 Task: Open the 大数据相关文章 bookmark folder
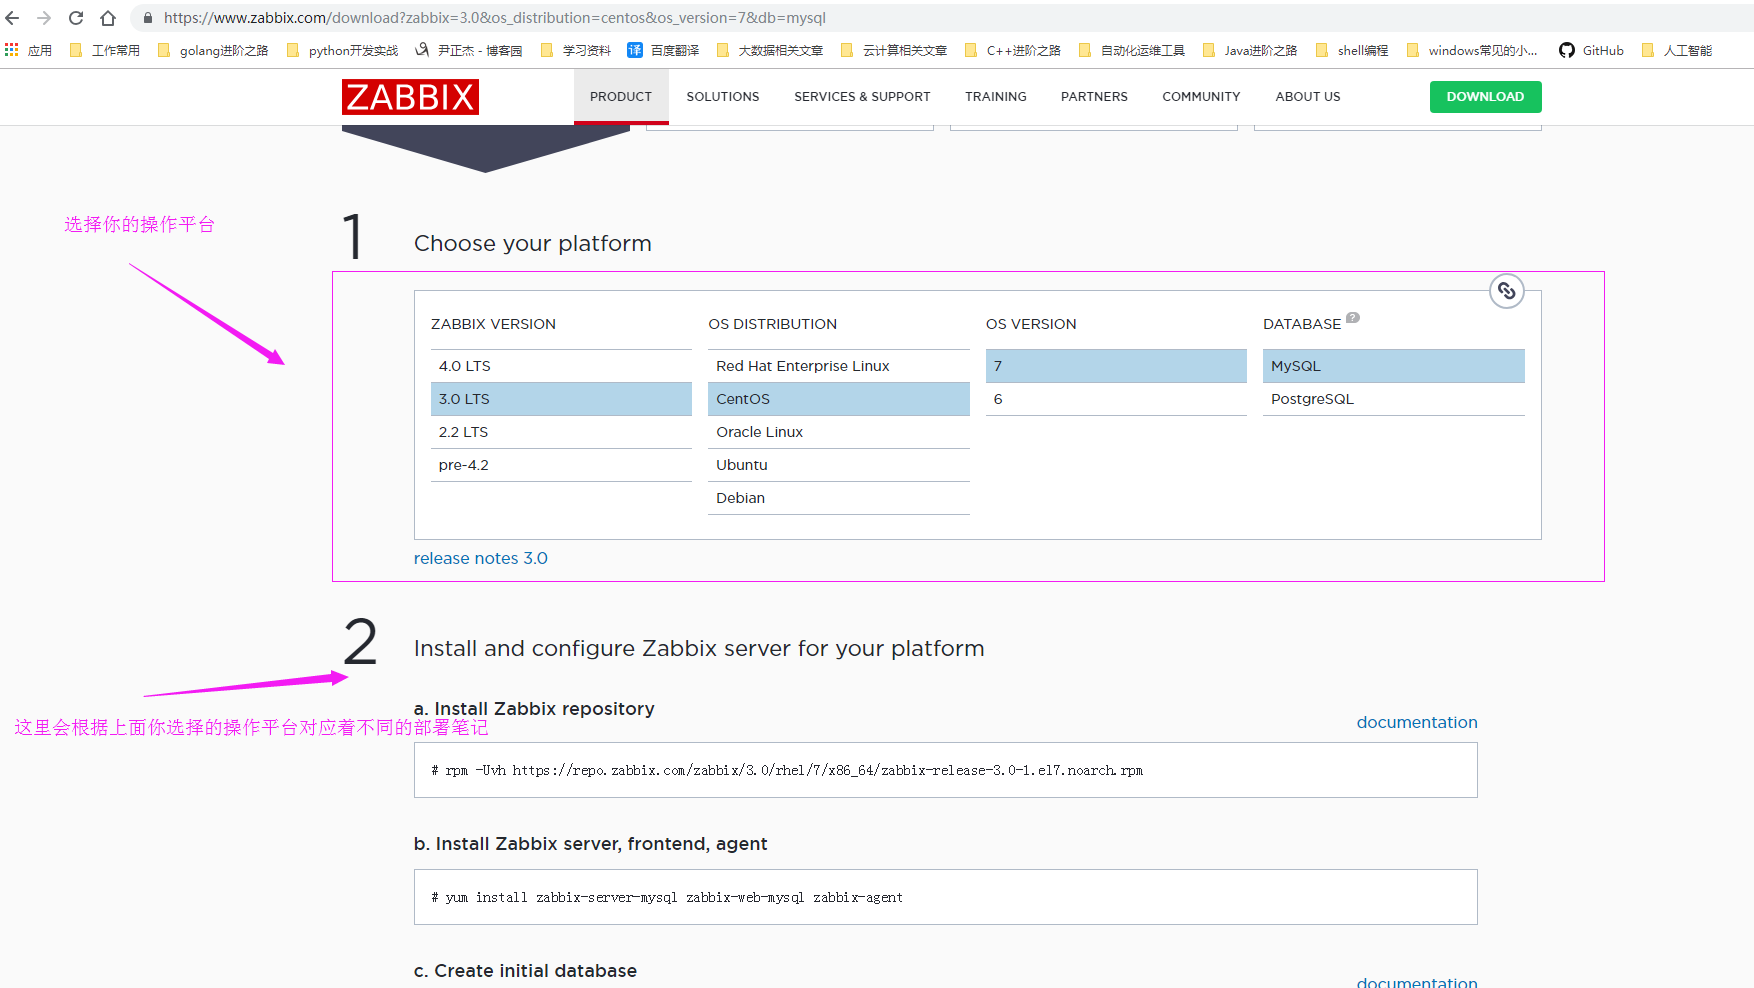770,50
